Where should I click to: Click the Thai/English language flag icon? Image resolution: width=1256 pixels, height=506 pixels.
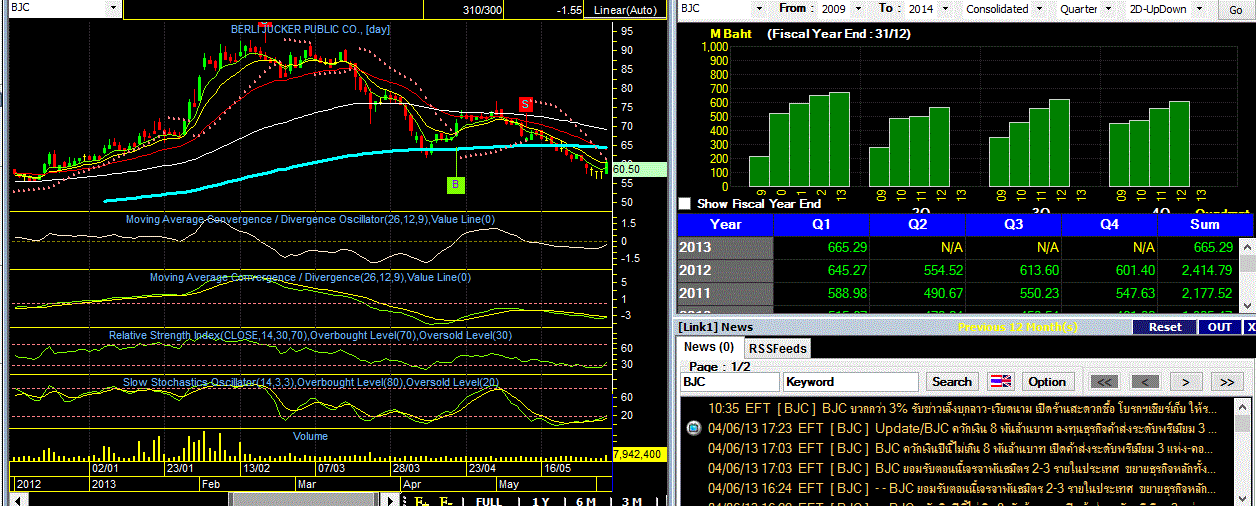[x=1001, y=381]
